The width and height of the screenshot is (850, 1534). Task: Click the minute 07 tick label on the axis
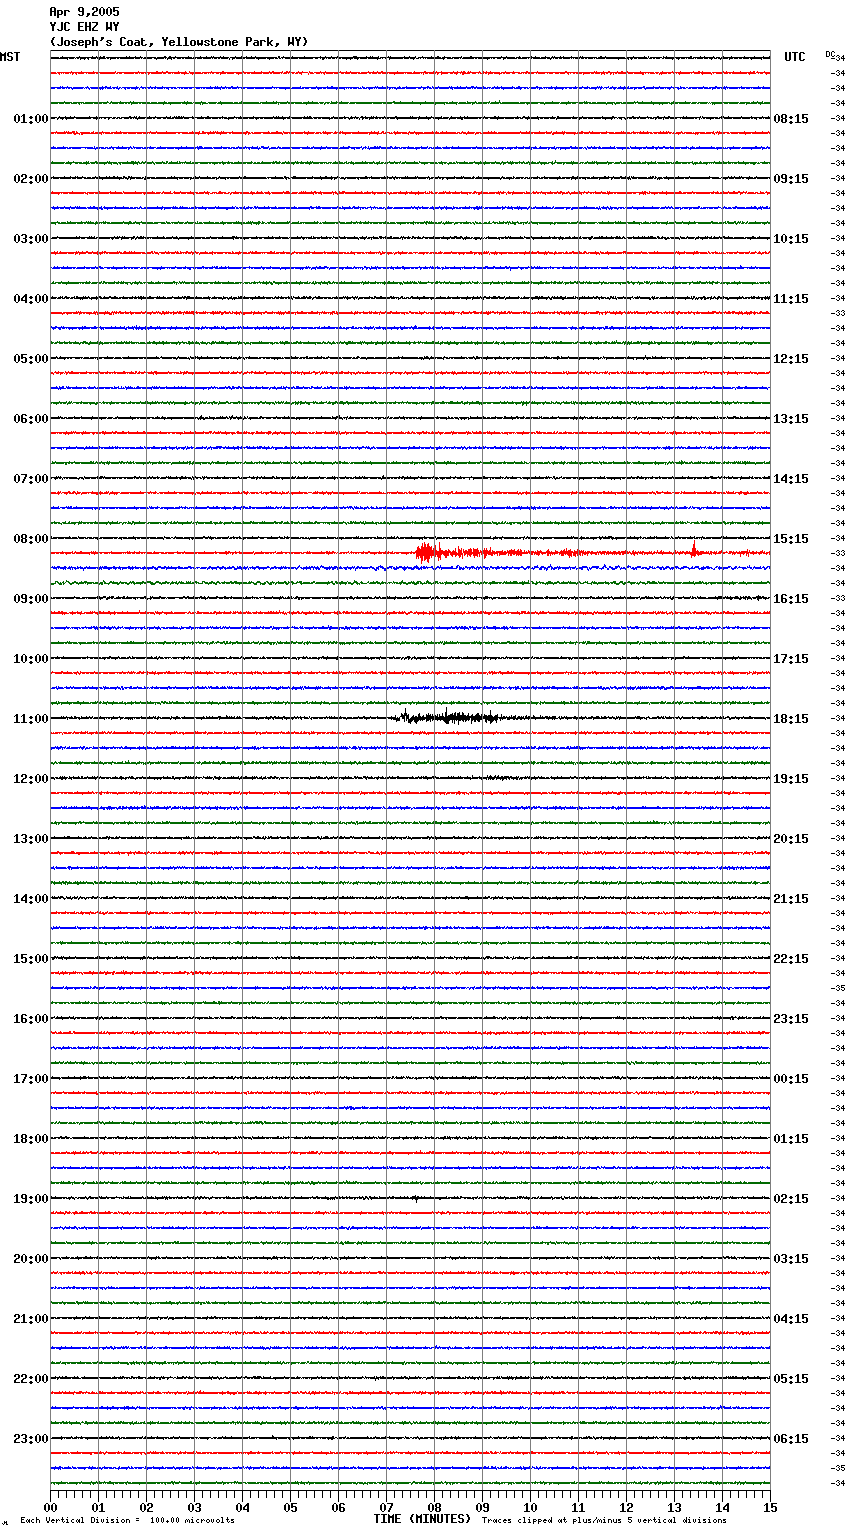click(386, 1506)
